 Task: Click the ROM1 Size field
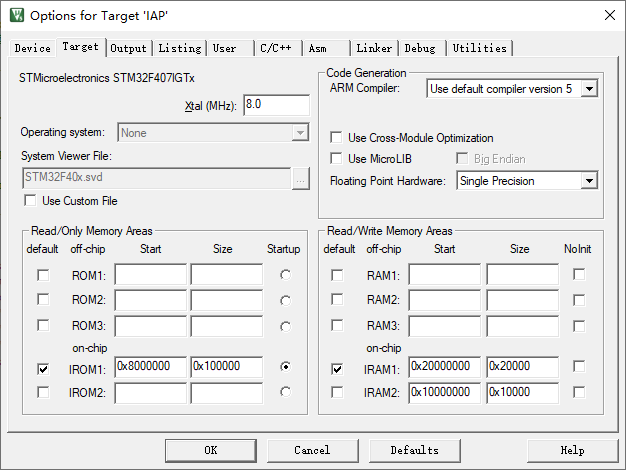227,274
